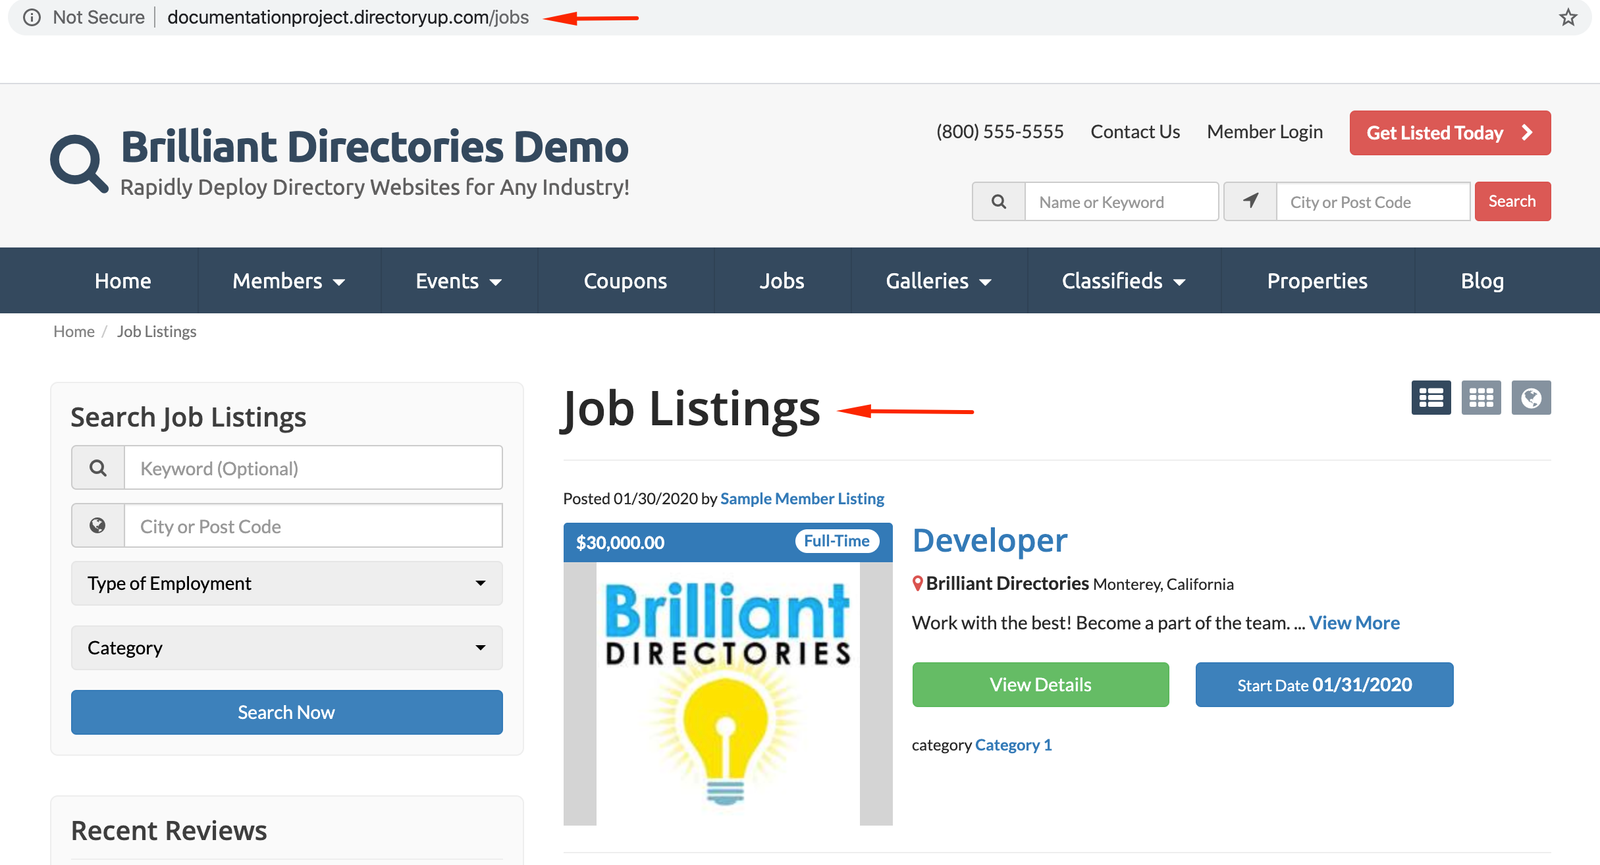This screenshot has width=1600, height=865.
Task: Open the Member Login link
Action: pos(1265,132)
